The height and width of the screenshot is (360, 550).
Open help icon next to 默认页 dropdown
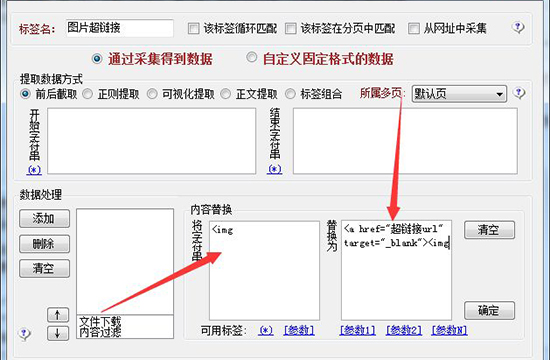tap(519, 93)
